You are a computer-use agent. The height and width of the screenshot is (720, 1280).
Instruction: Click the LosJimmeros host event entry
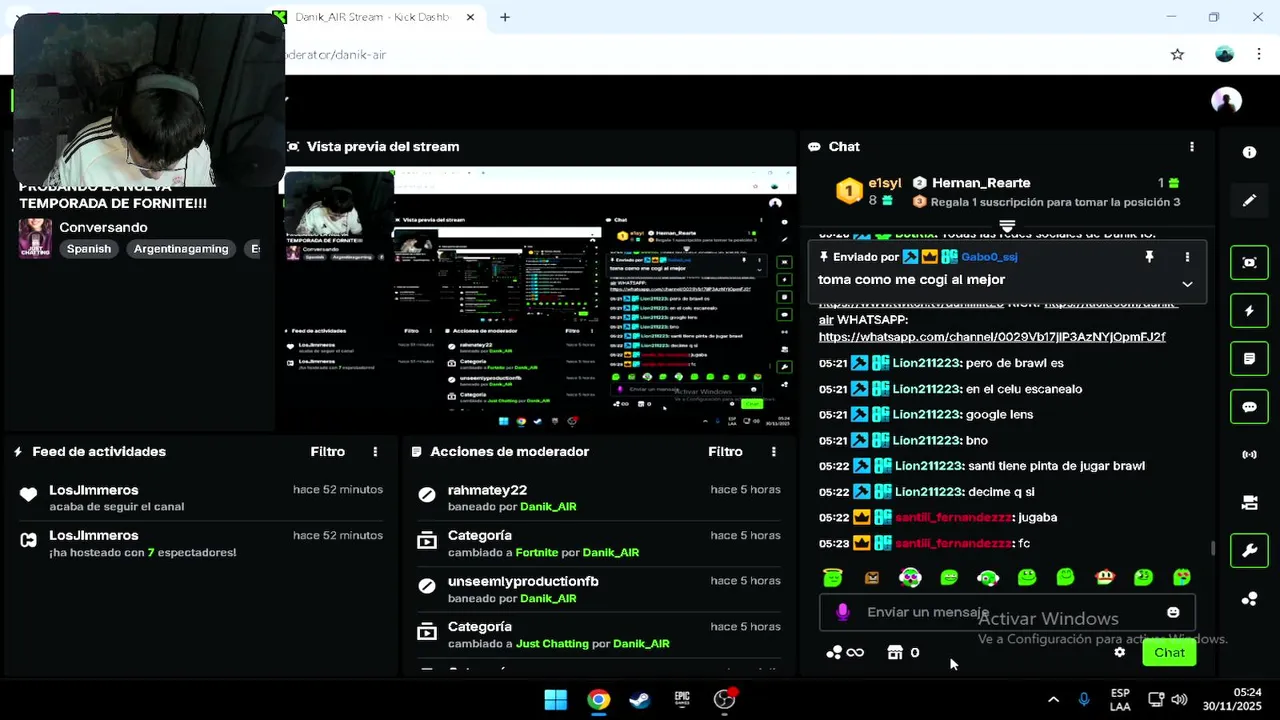click(200, 543)
